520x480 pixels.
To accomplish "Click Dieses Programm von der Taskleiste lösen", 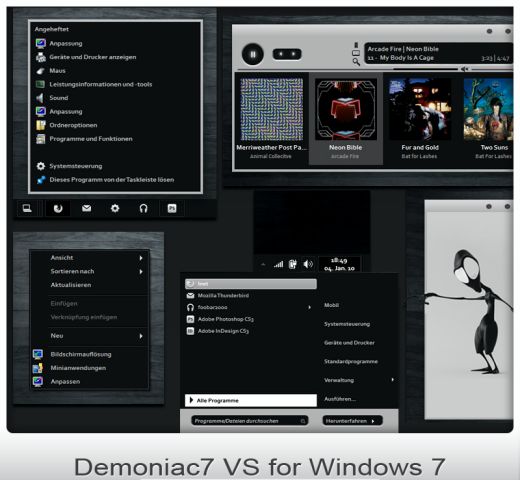I will click(x=112, y=180).
